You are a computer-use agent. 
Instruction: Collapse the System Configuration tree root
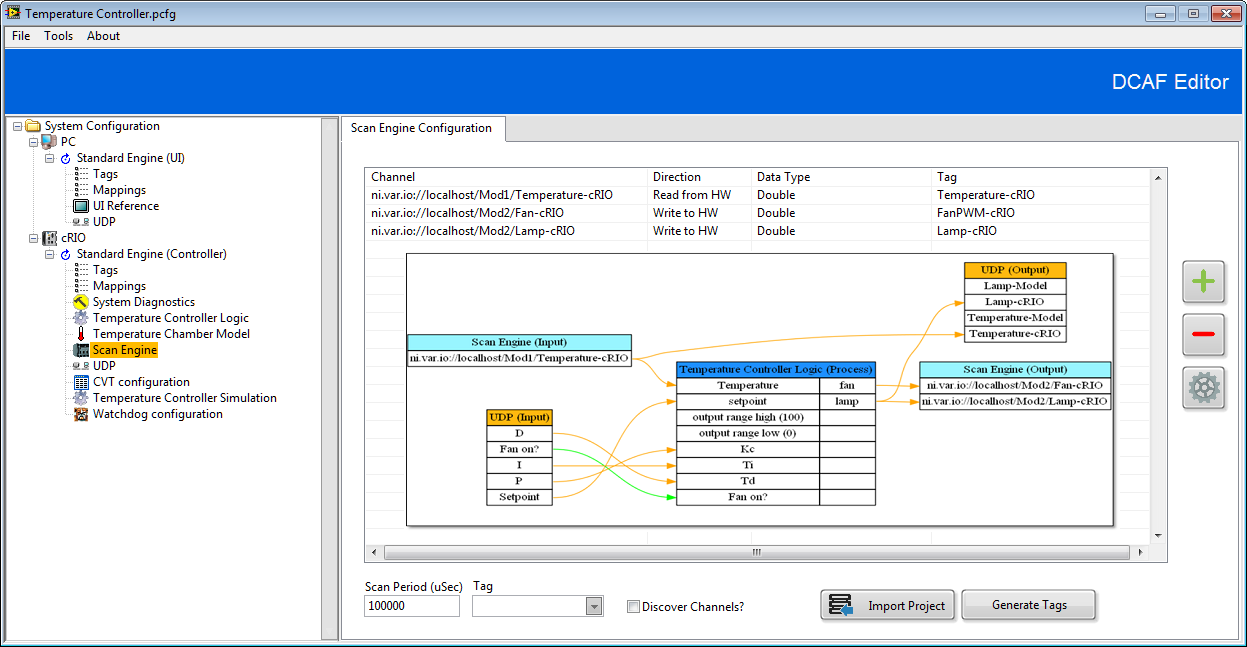coord(18,126)
